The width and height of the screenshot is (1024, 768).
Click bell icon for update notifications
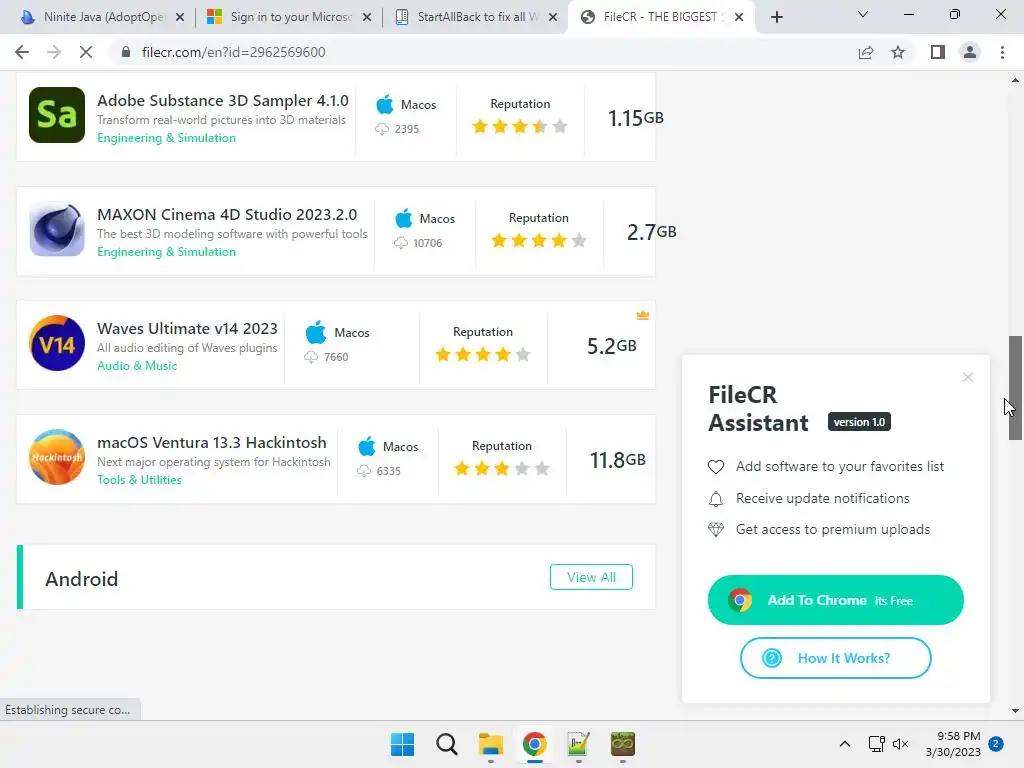coord(716,499)
